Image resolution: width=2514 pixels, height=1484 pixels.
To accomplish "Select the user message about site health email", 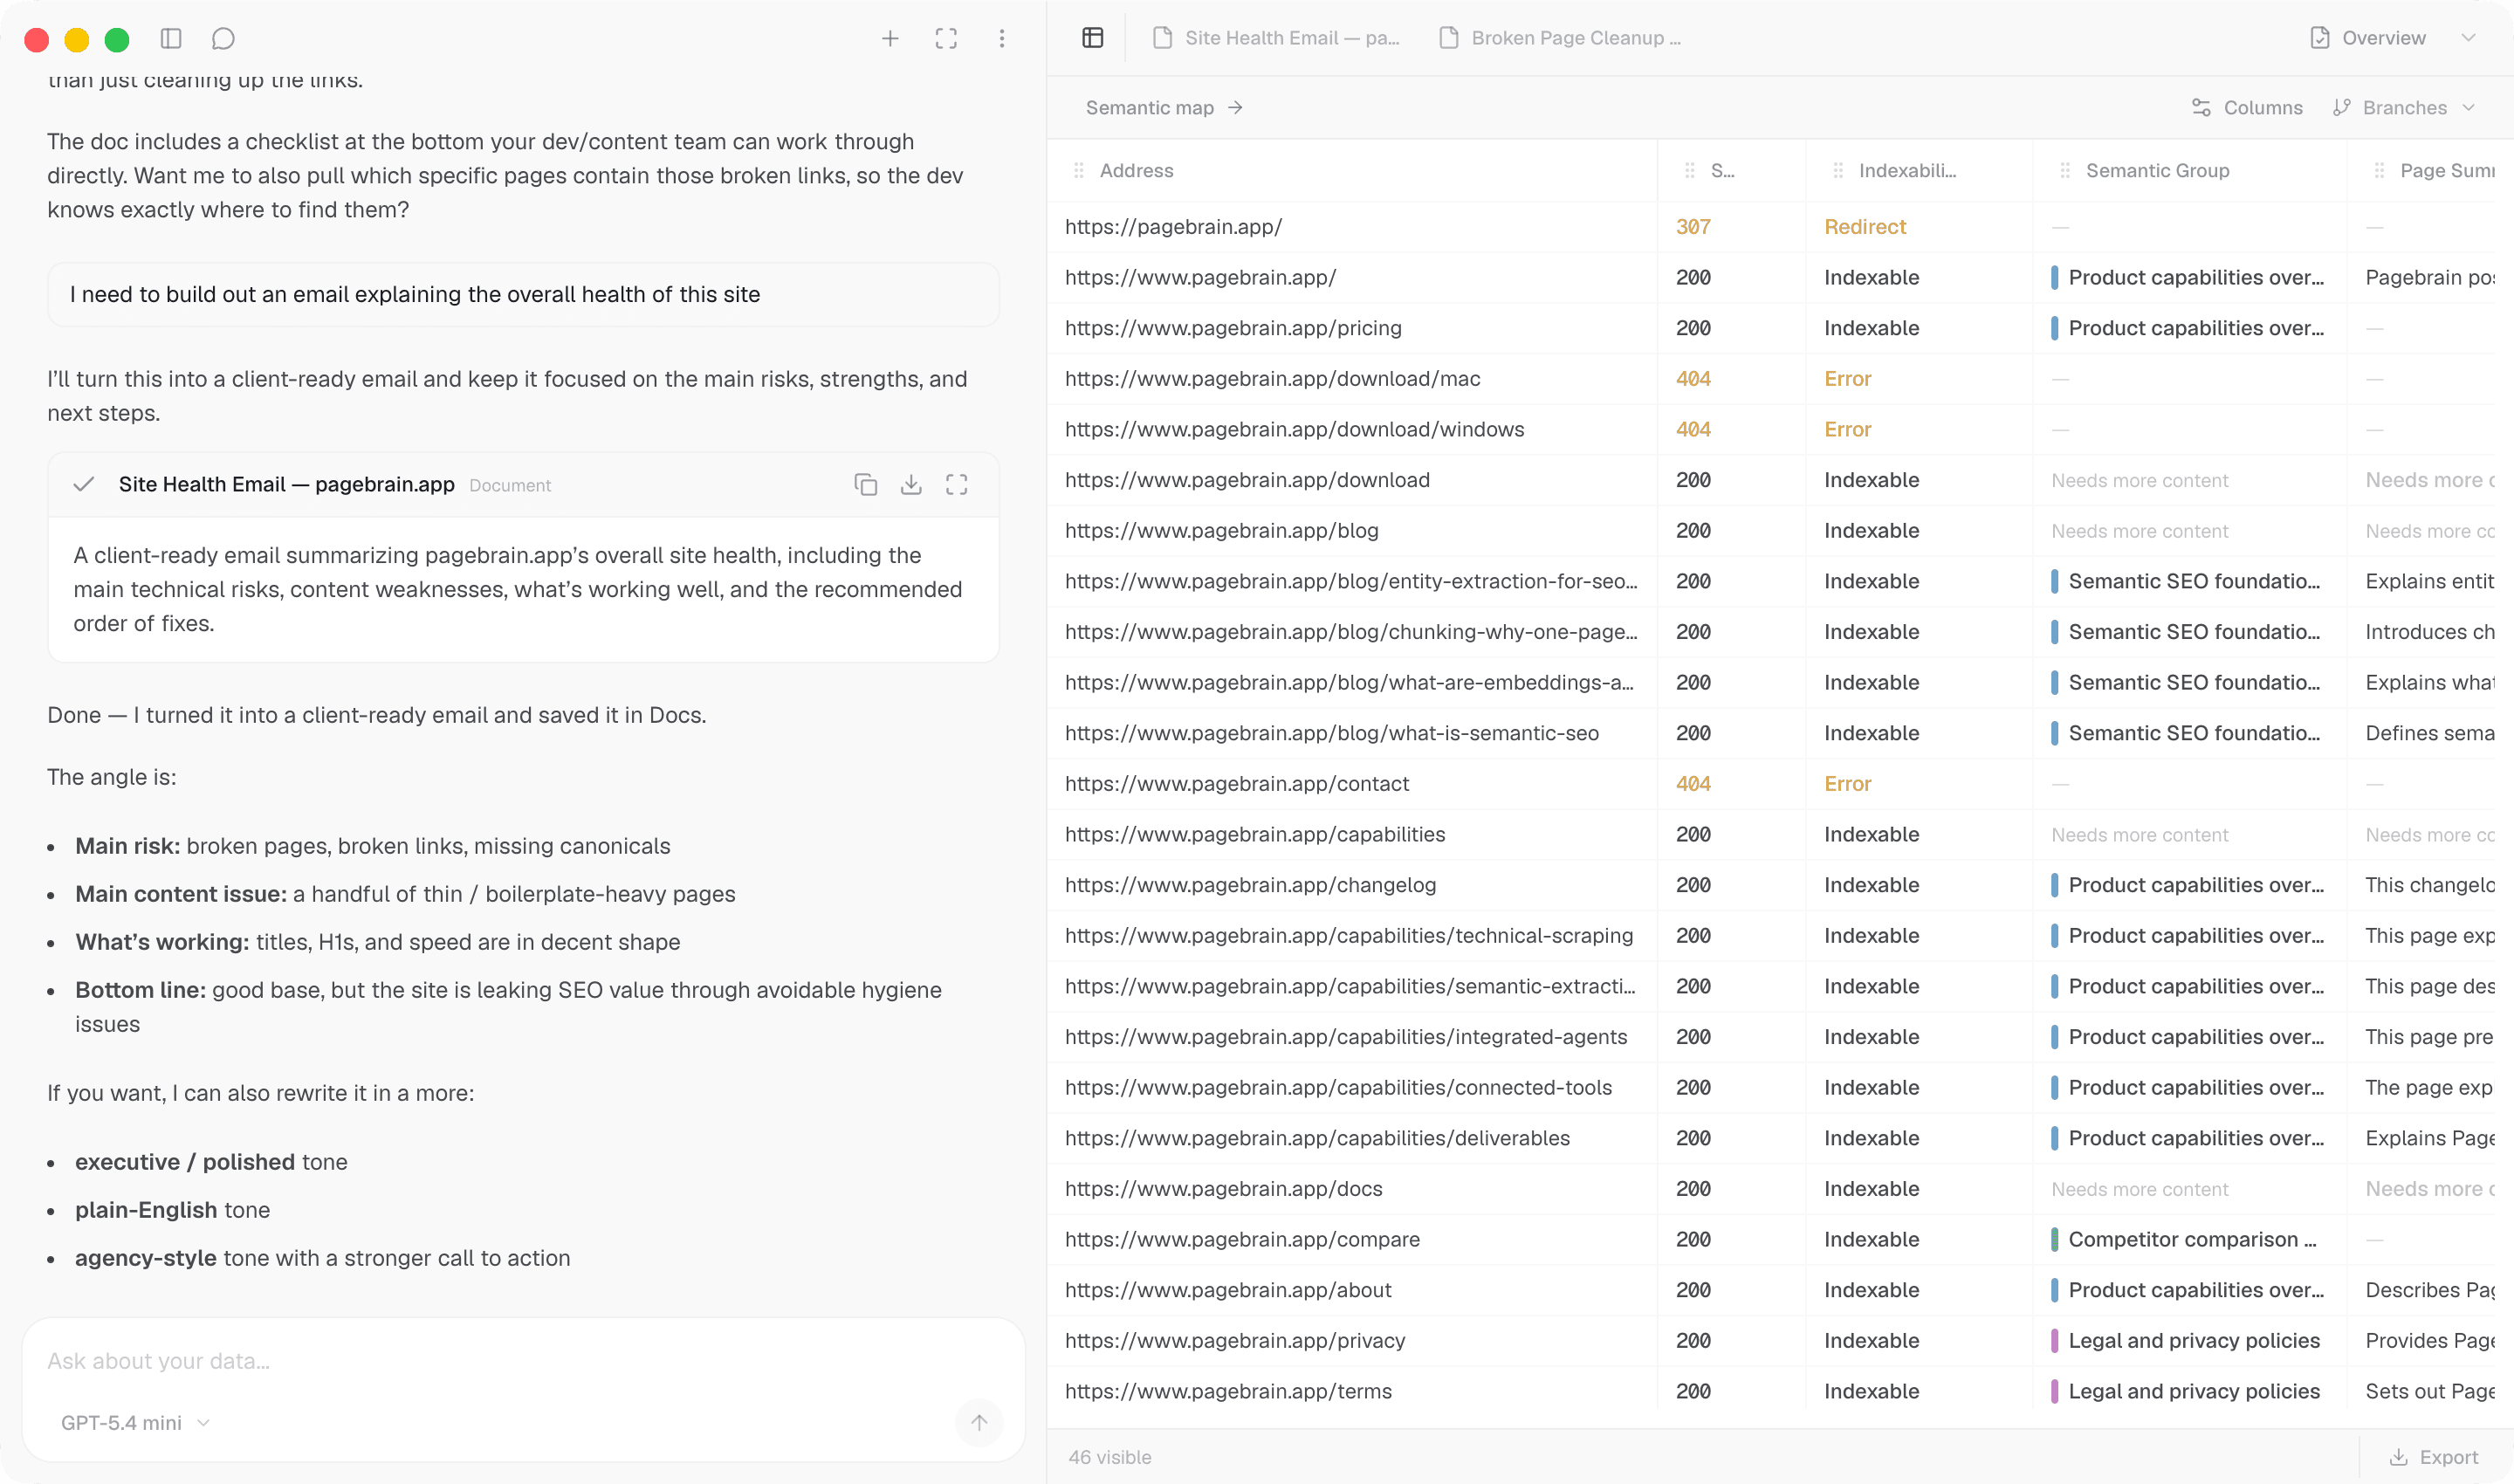I will pos(523,295).
